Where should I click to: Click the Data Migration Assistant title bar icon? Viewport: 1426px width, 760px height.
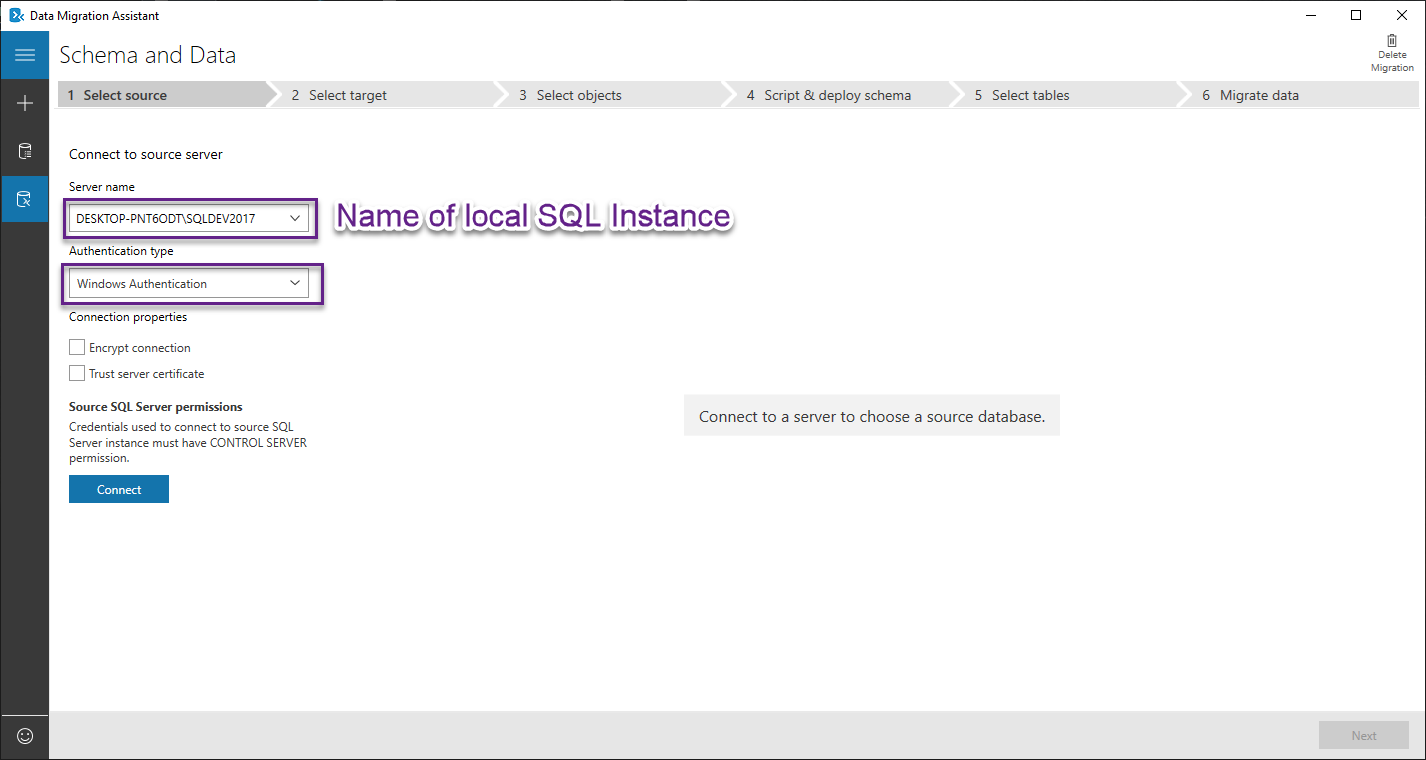(16, 15)
